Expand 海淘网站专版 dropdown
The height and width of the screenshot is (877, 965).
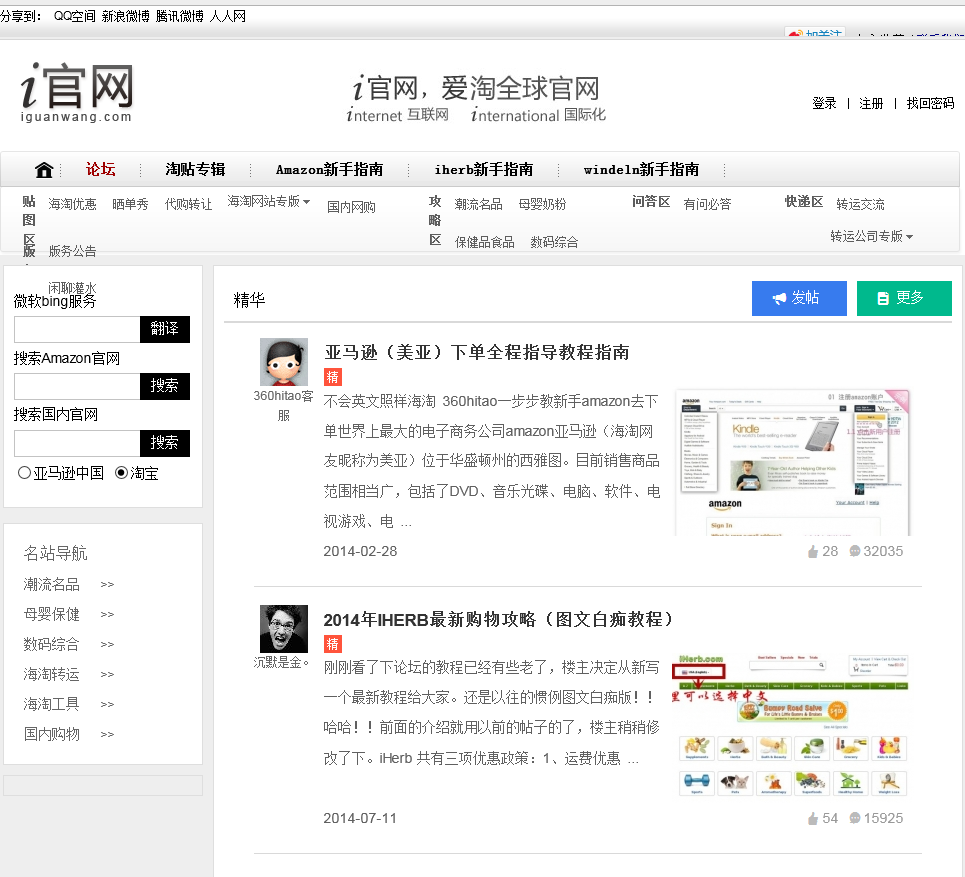coord(268,201)
